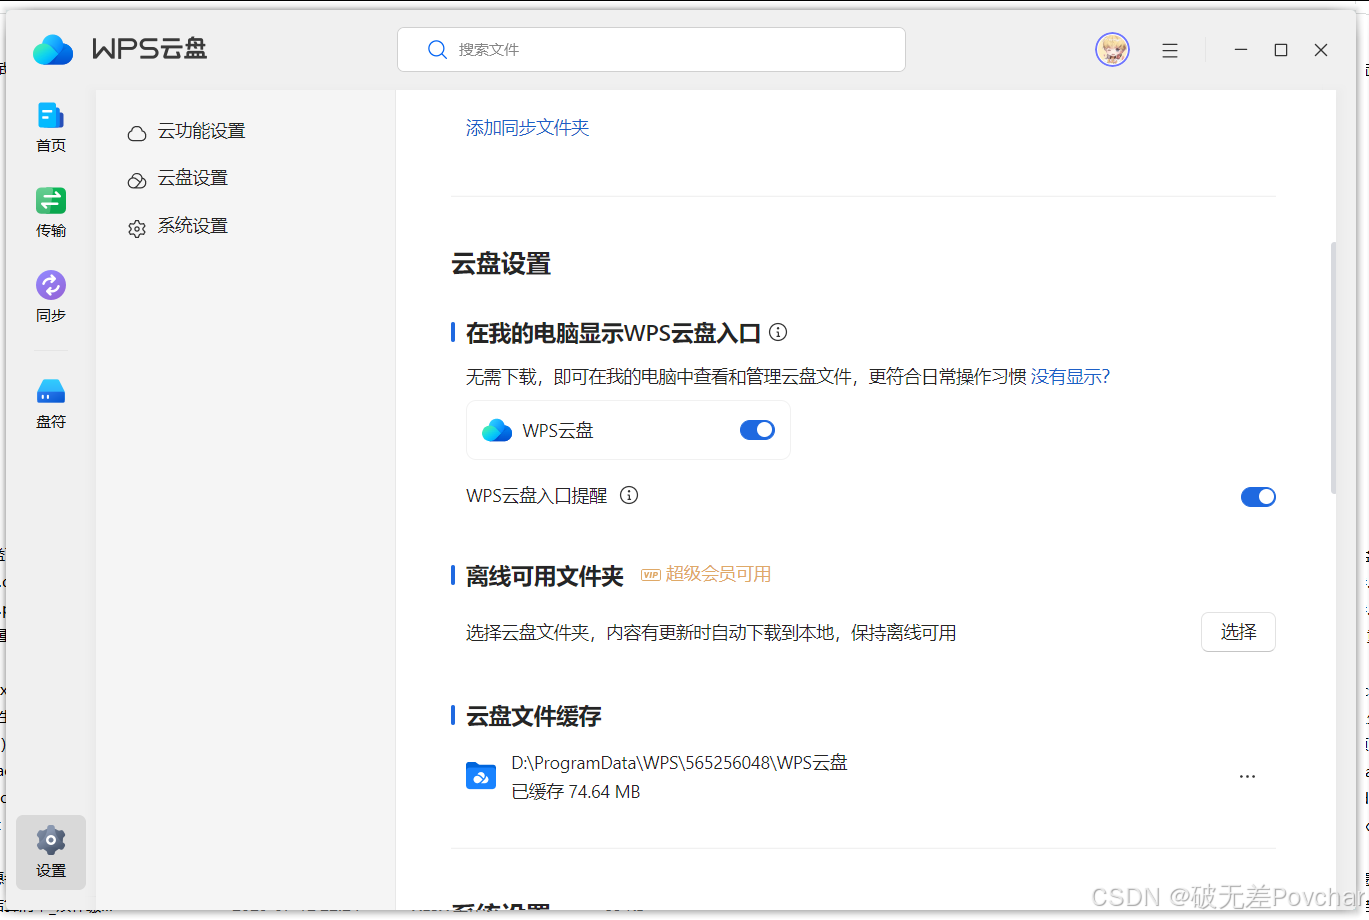This screenshot has height=920, width=1369.
Task: Click into the 搜索文件 search field
Action: coord(651,49)
